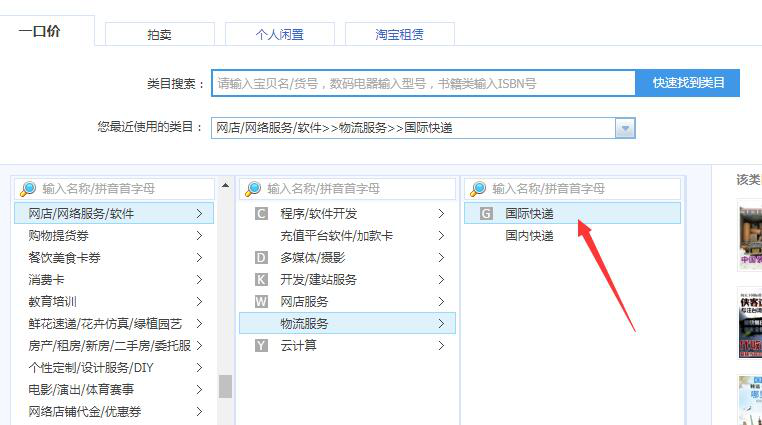Expand the 多媒体/摄影 category arrow
The image size is (762, 425).
coord(441,258)
